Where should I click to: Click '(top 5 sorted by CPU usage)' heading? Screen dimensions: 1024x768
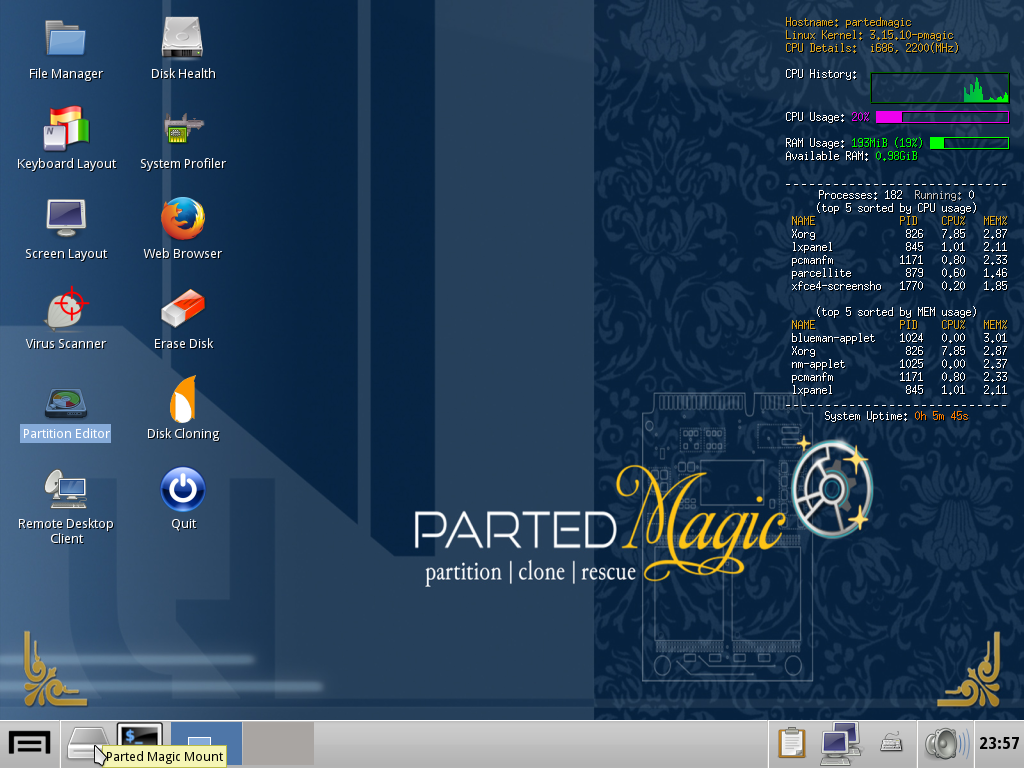[896, 208]
